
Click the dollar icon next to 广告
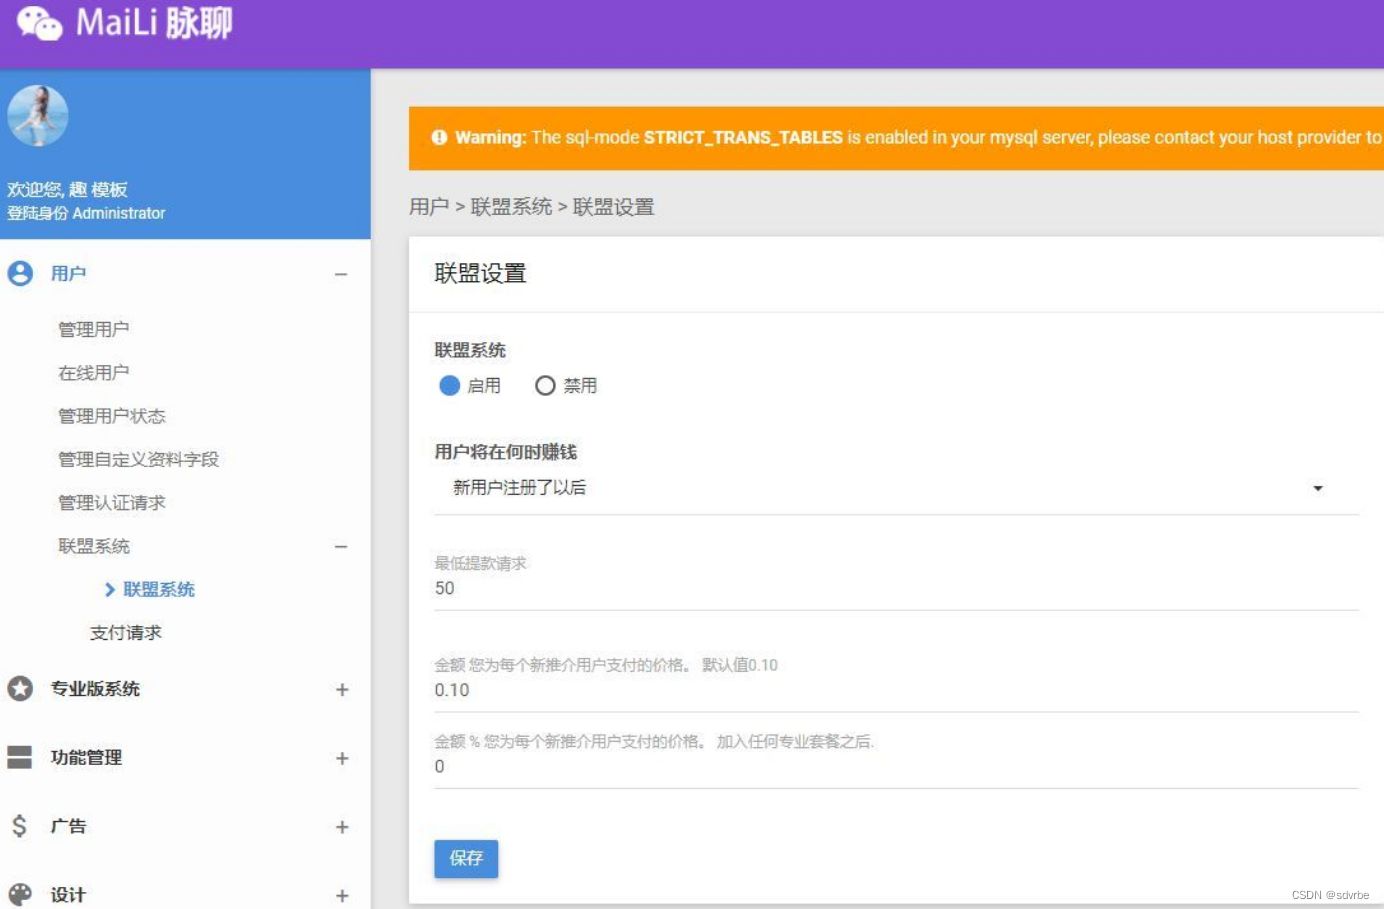point(18,826)
